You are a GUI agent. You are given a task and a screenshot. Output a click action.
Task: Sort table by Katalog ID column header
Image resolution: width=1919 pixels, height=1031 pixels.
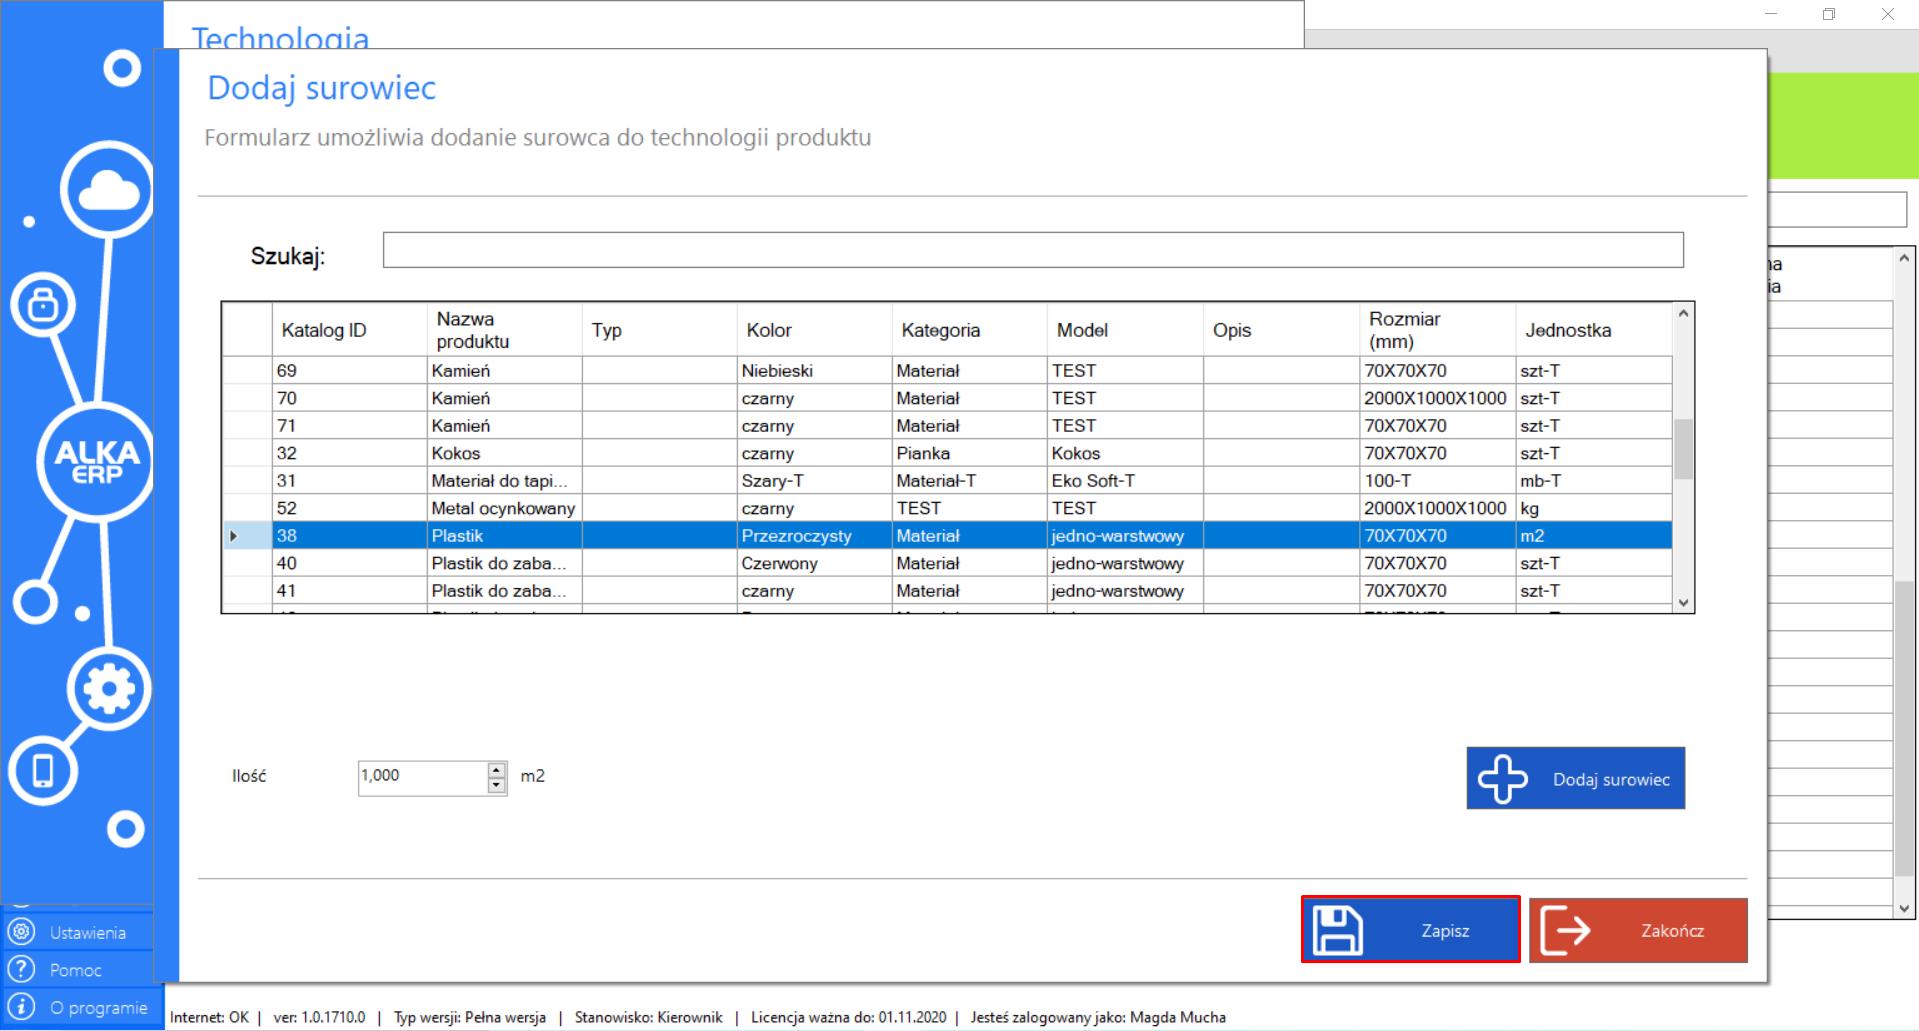point(324,330)
